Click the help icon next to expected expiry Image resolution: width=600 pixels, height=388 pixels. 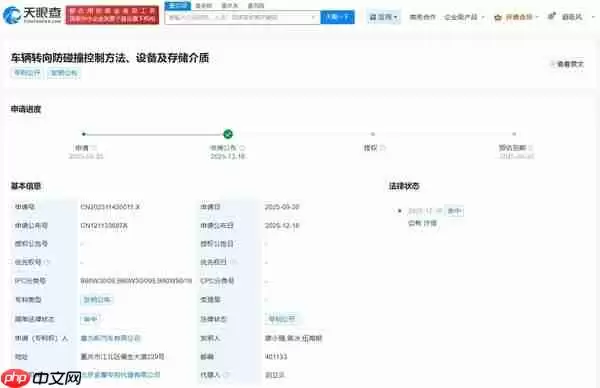(531, 148)
